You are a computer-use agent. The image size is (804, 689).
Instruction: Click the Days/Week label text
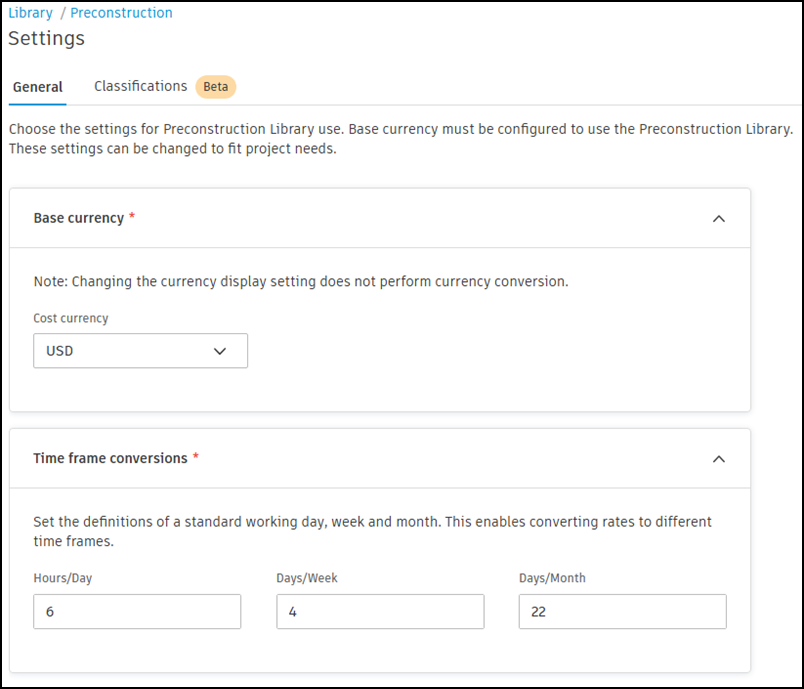307,578
